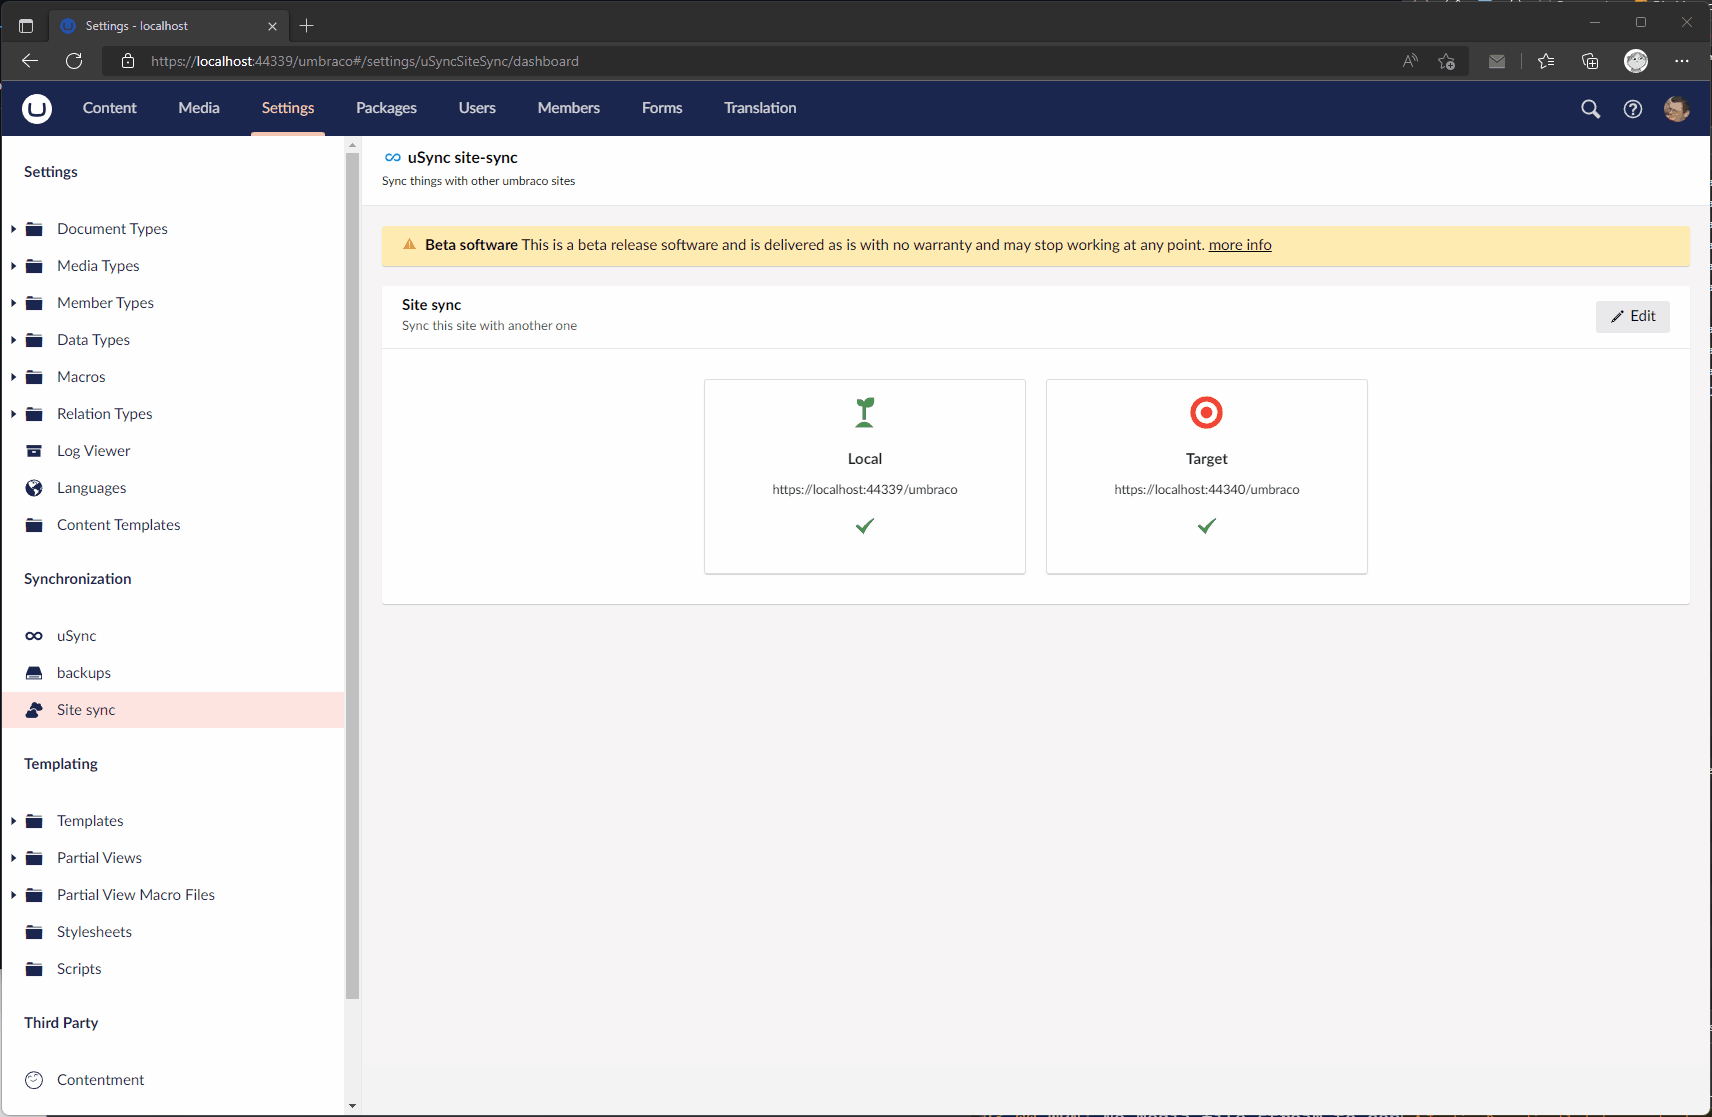Screen dimensions: 1712x1117
Task: Expand the Templates tree
Action: click(x=12, y=820)
